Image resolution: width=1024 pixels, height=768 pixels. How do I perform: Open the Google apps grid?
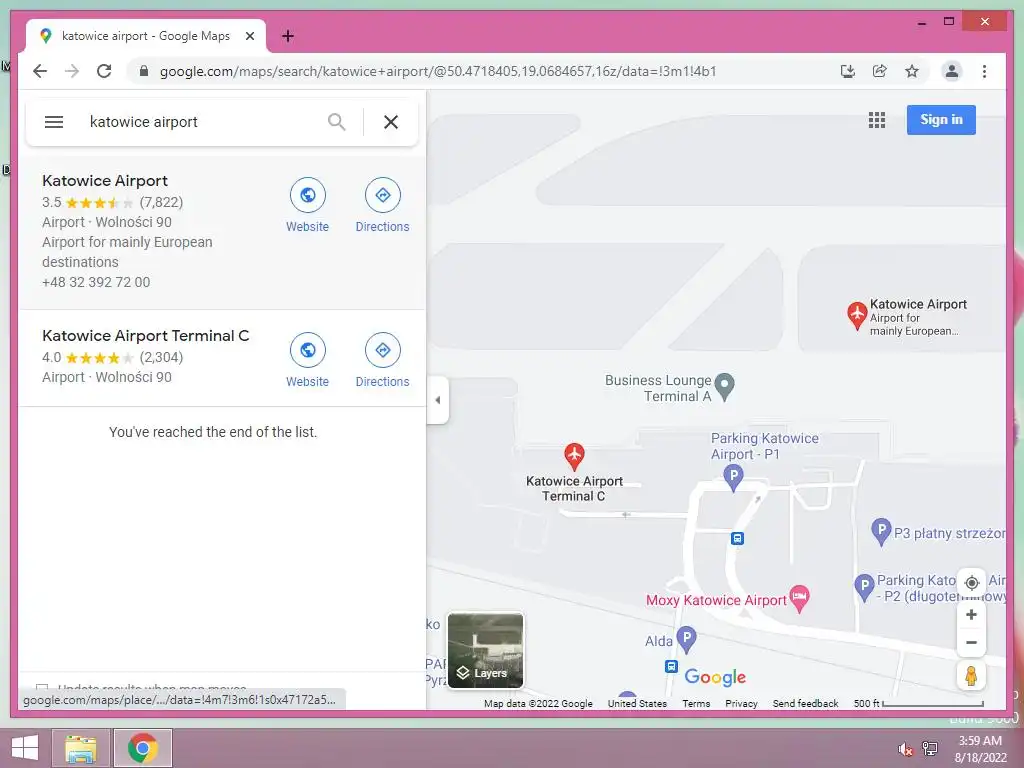coord(877,120)
